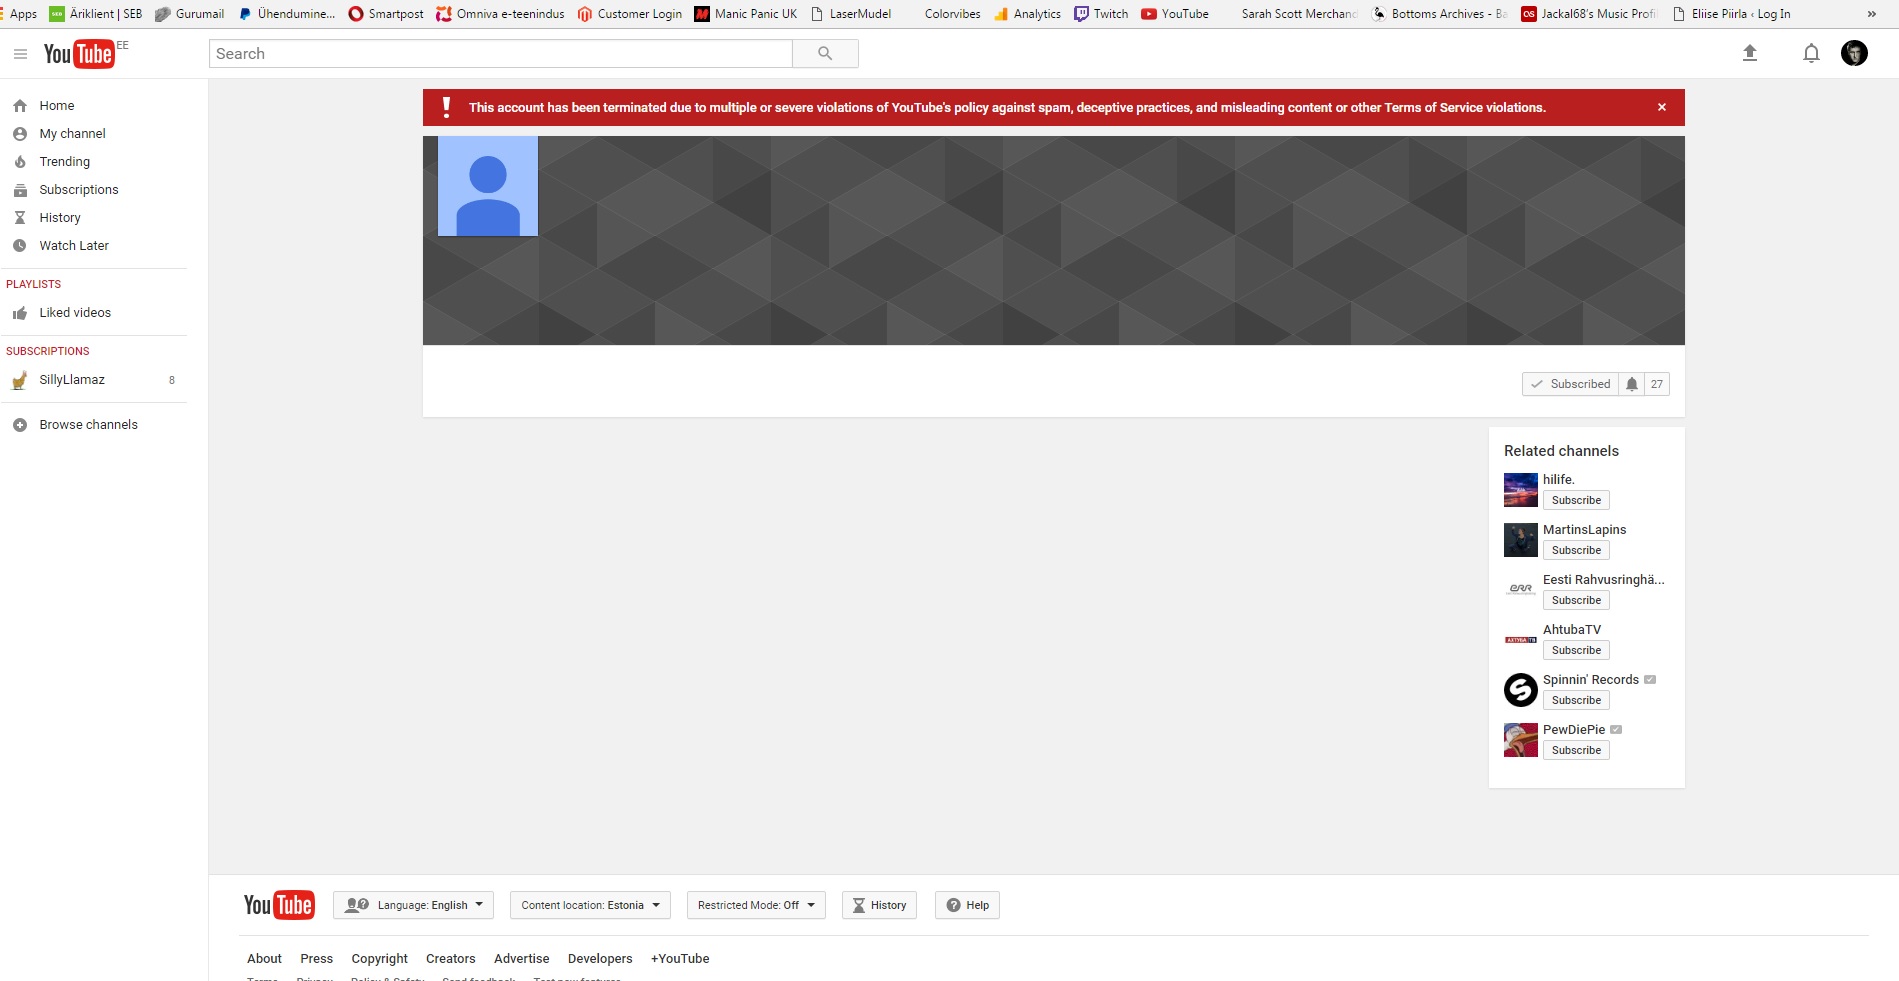The height and width of the screenshot is (981, 1899).
Task: Click the Subscriptions sidebar icon
Action: 20,190
